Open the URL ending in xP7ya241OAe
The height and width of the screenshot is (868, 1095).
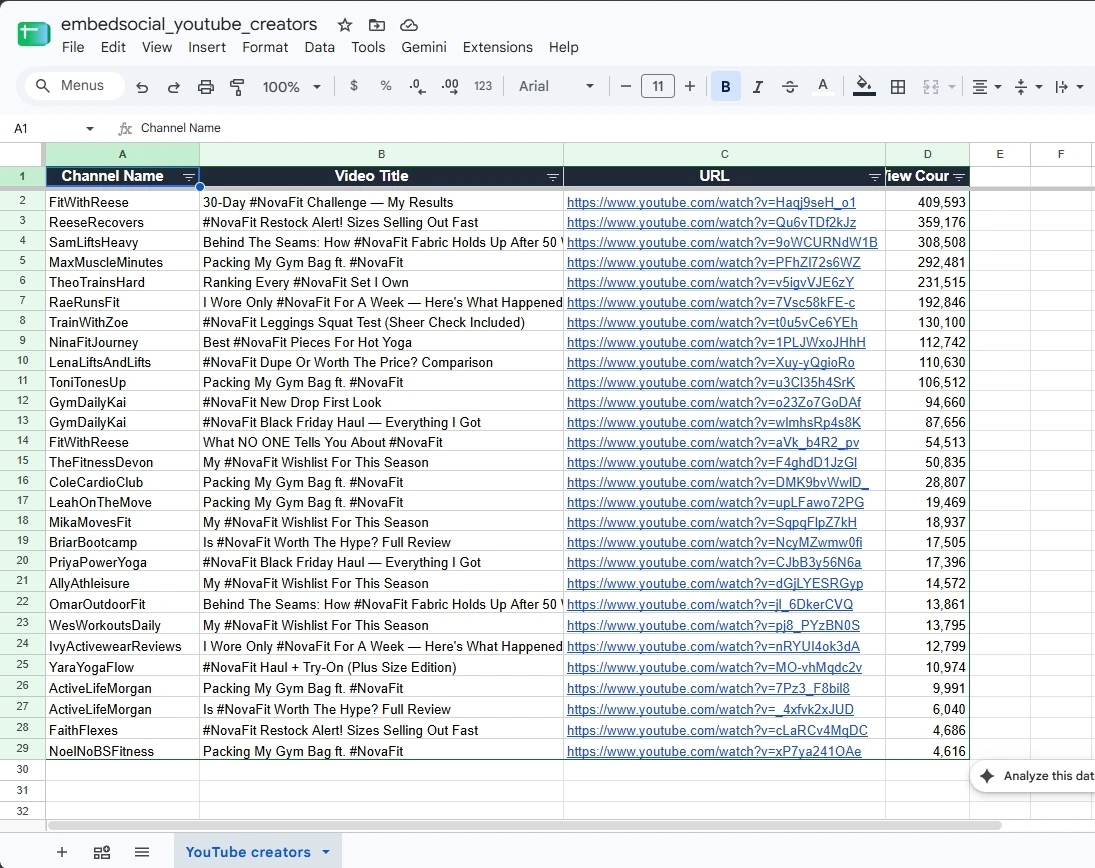coord(714,751)
